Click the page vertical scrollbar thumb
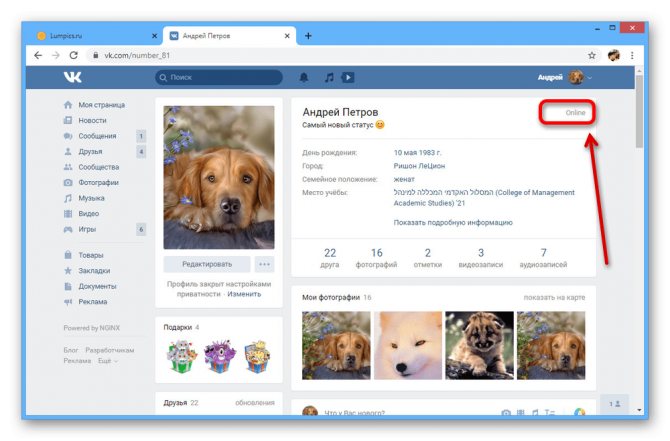The image size is (670, 441). [639, 111]
